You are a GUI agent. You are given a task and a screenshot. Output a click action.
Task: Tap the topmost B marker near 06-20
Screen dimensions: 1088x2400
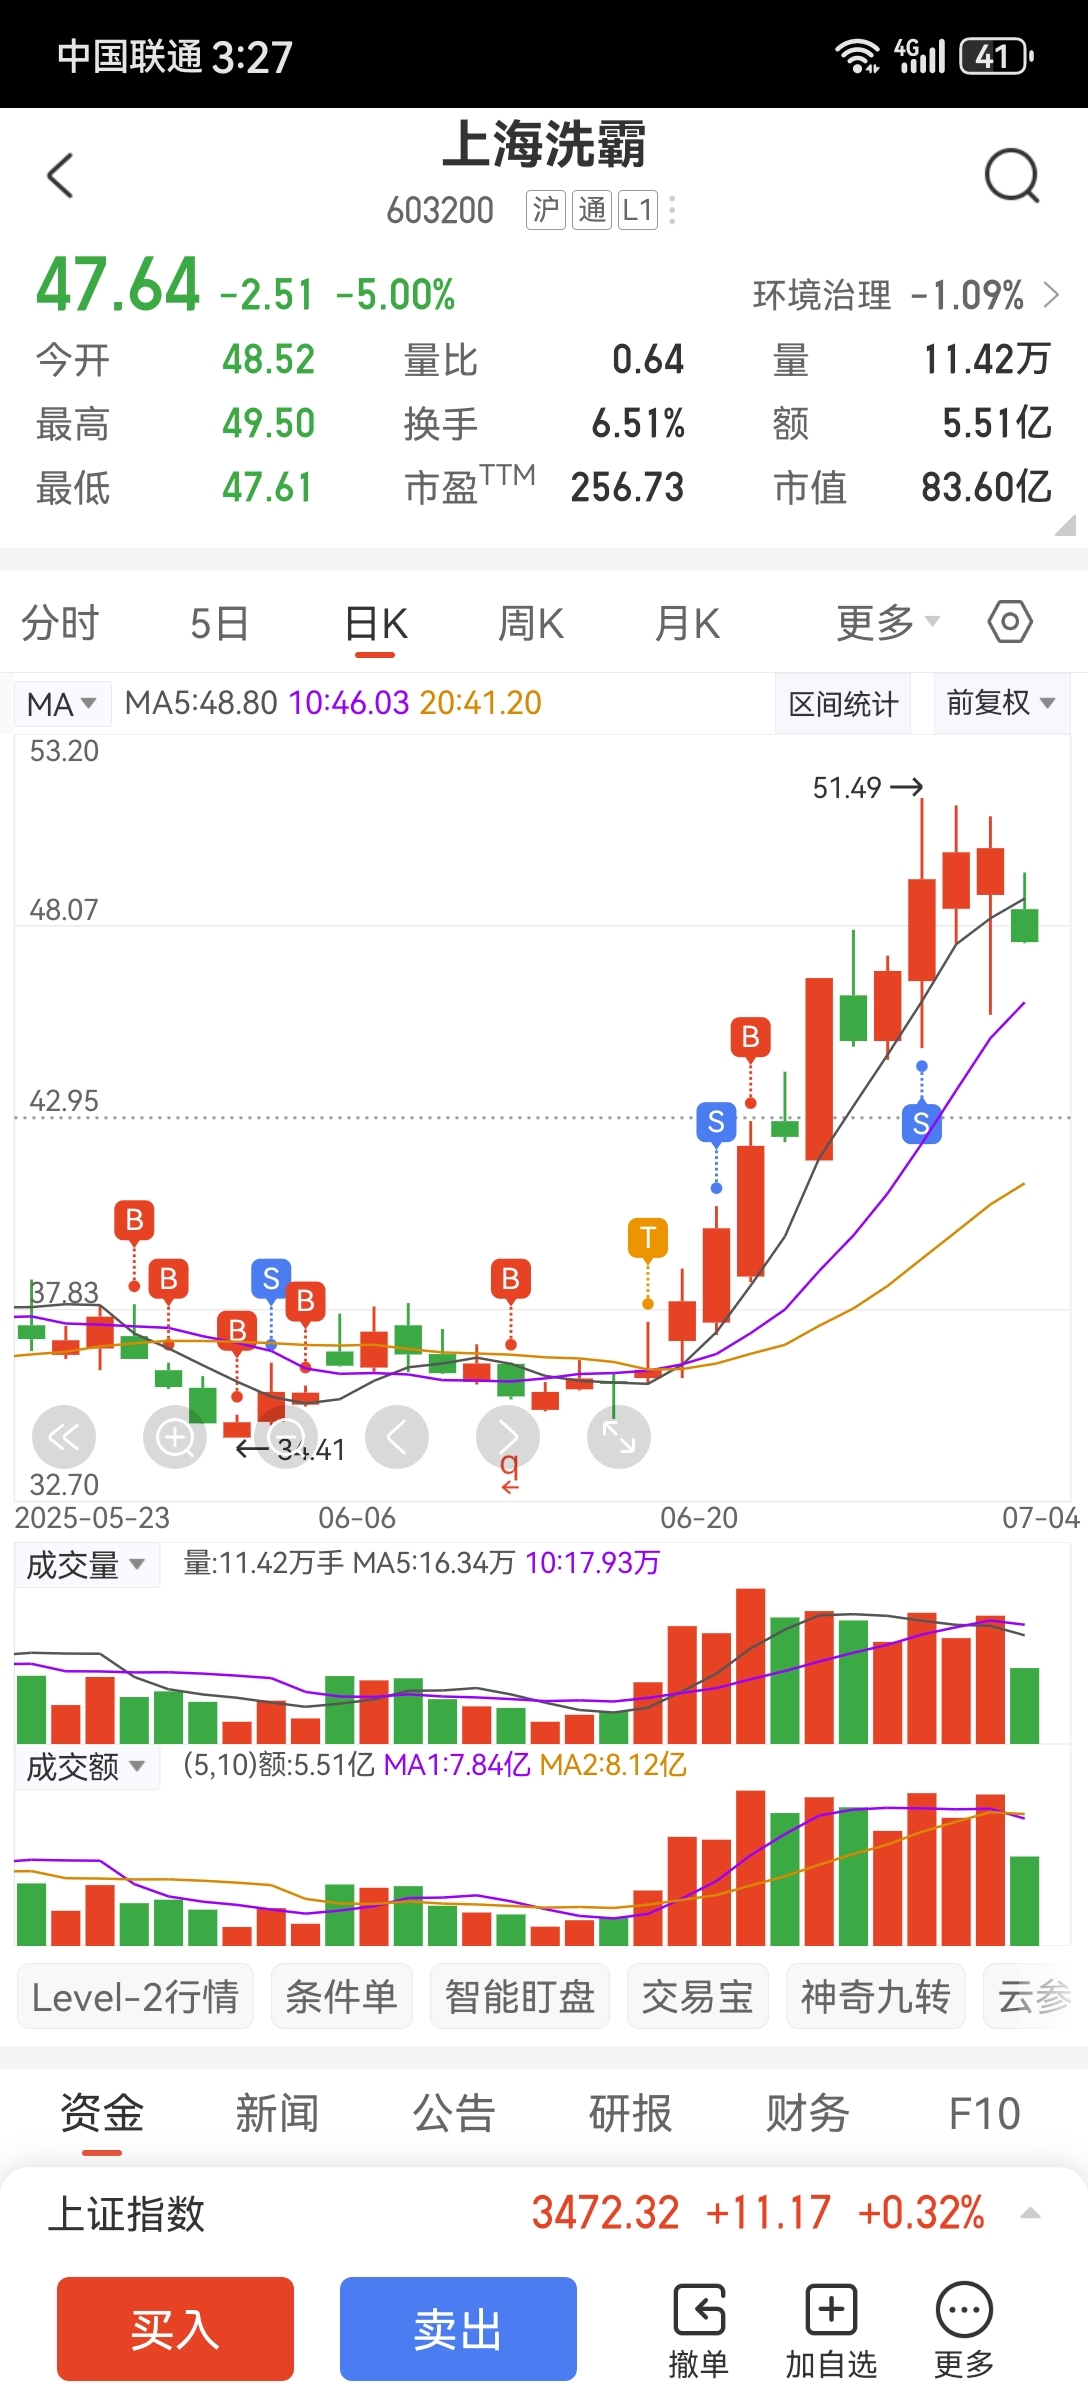(751, 1037)
